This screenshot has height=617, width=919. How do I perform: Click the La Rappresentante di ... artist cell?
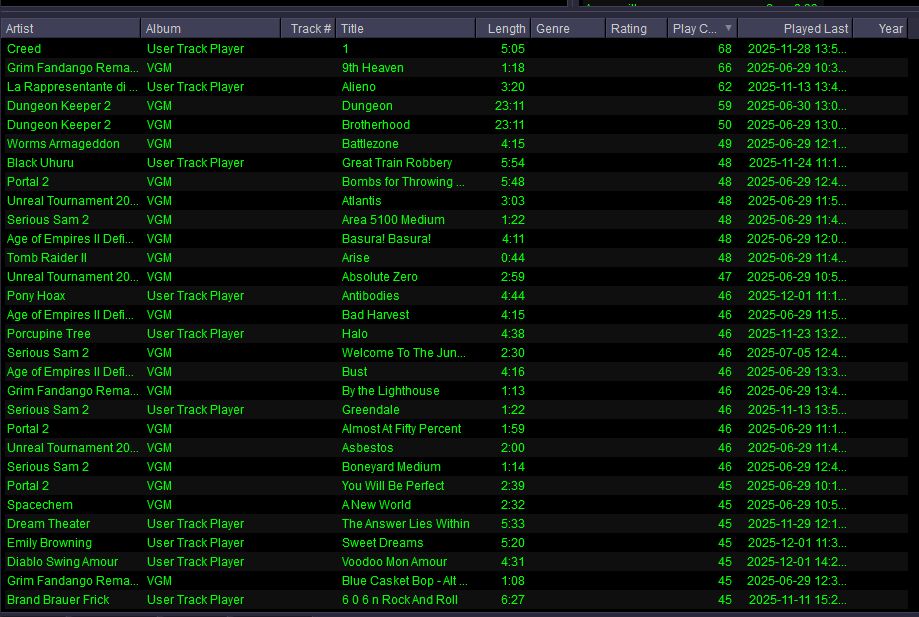click(72, 87)
